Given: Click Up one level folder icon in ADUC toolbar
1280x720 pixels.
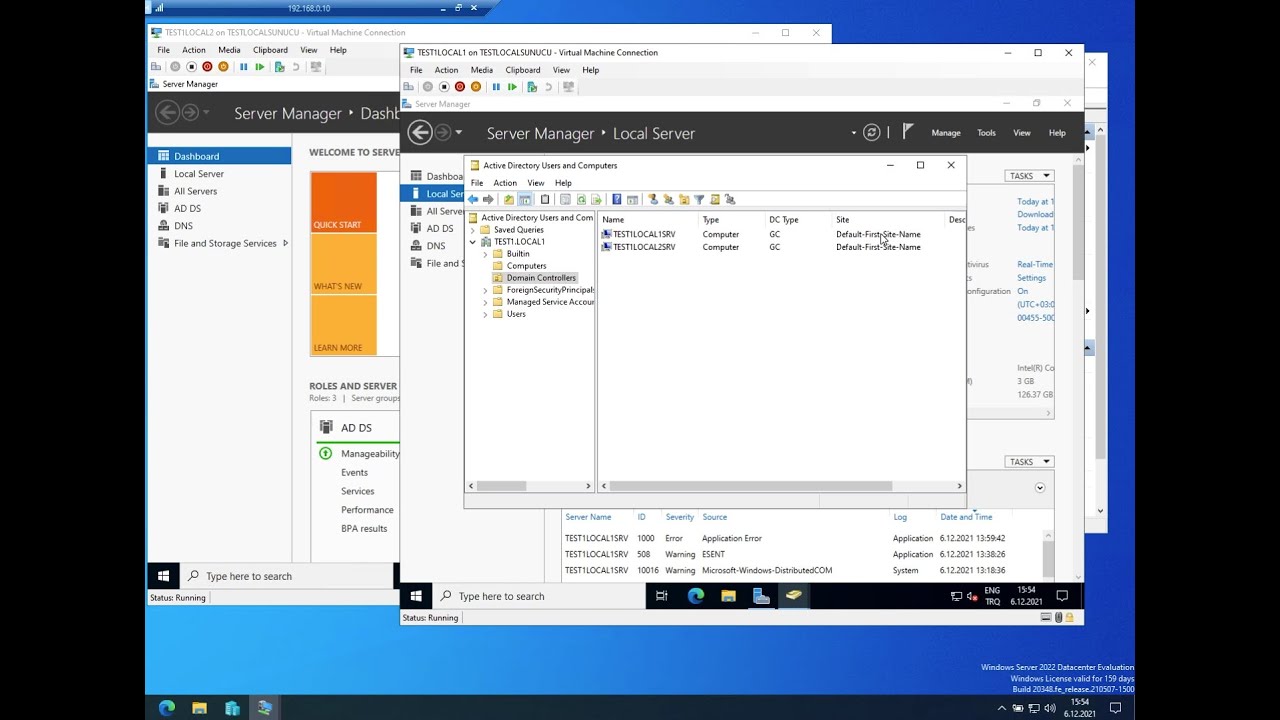Looking at the screenshot, I should [x=509, y=199].
